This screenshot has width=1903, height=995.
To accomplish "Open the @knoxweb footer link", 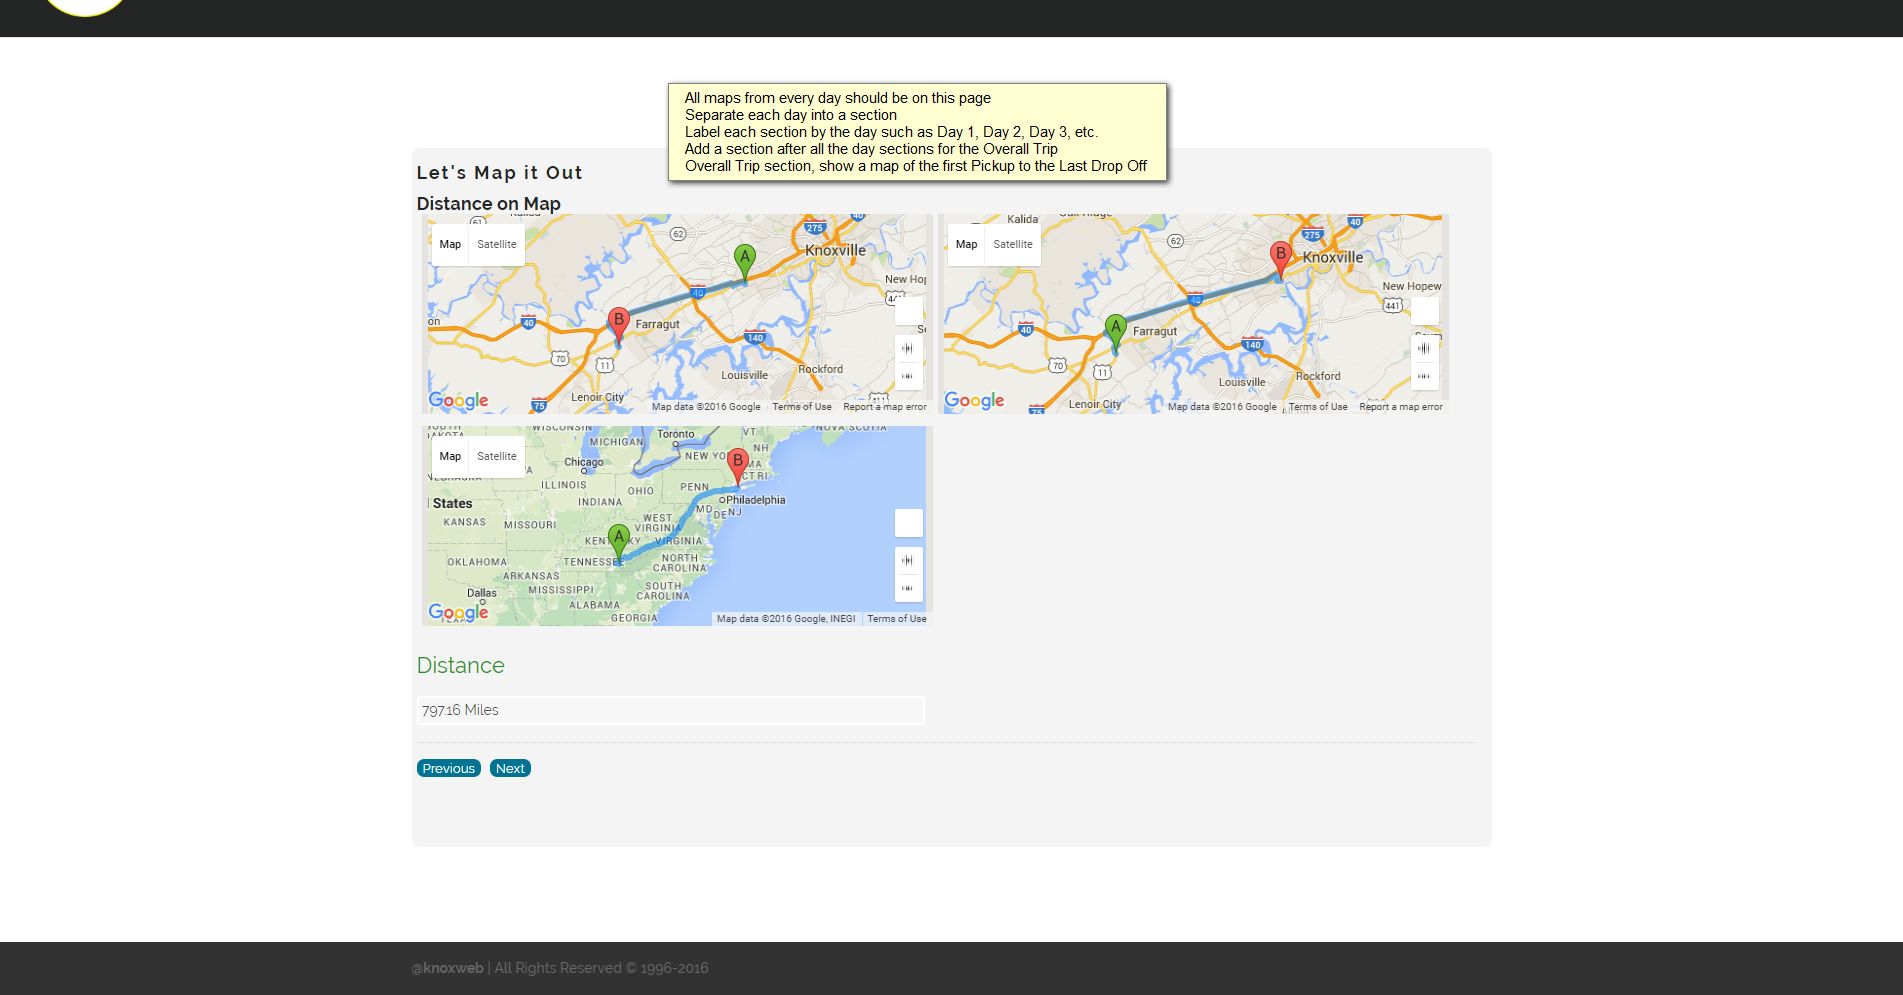I will pyautogui.click(x=447, y=968).
